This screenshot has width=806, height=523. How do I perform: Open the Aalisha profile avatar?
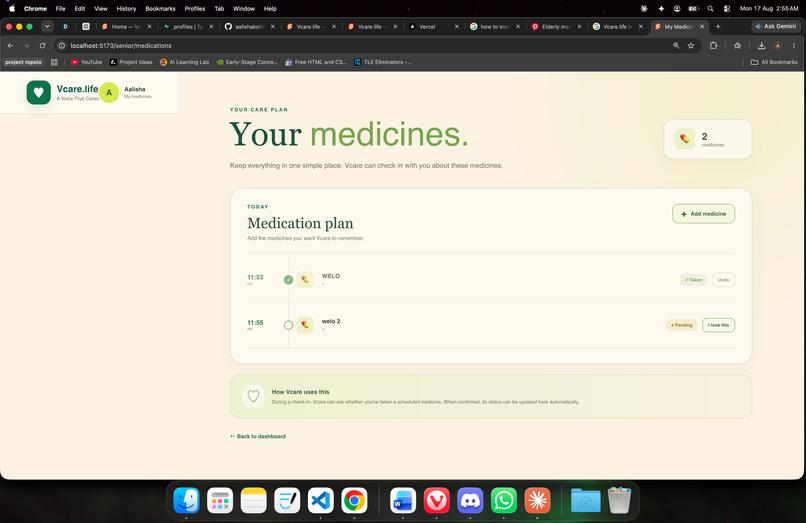point(109,93)
